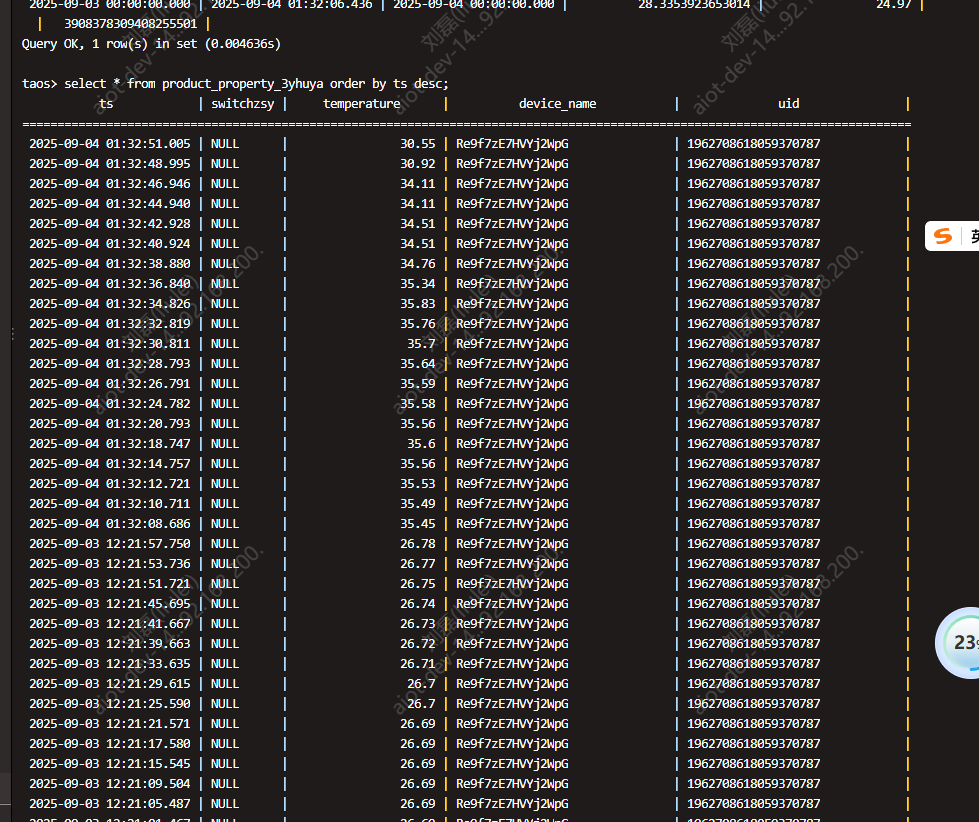Click the 'Query OK, 1 row(s)' result message
This screenshot has height=822, width=979.
151,44
